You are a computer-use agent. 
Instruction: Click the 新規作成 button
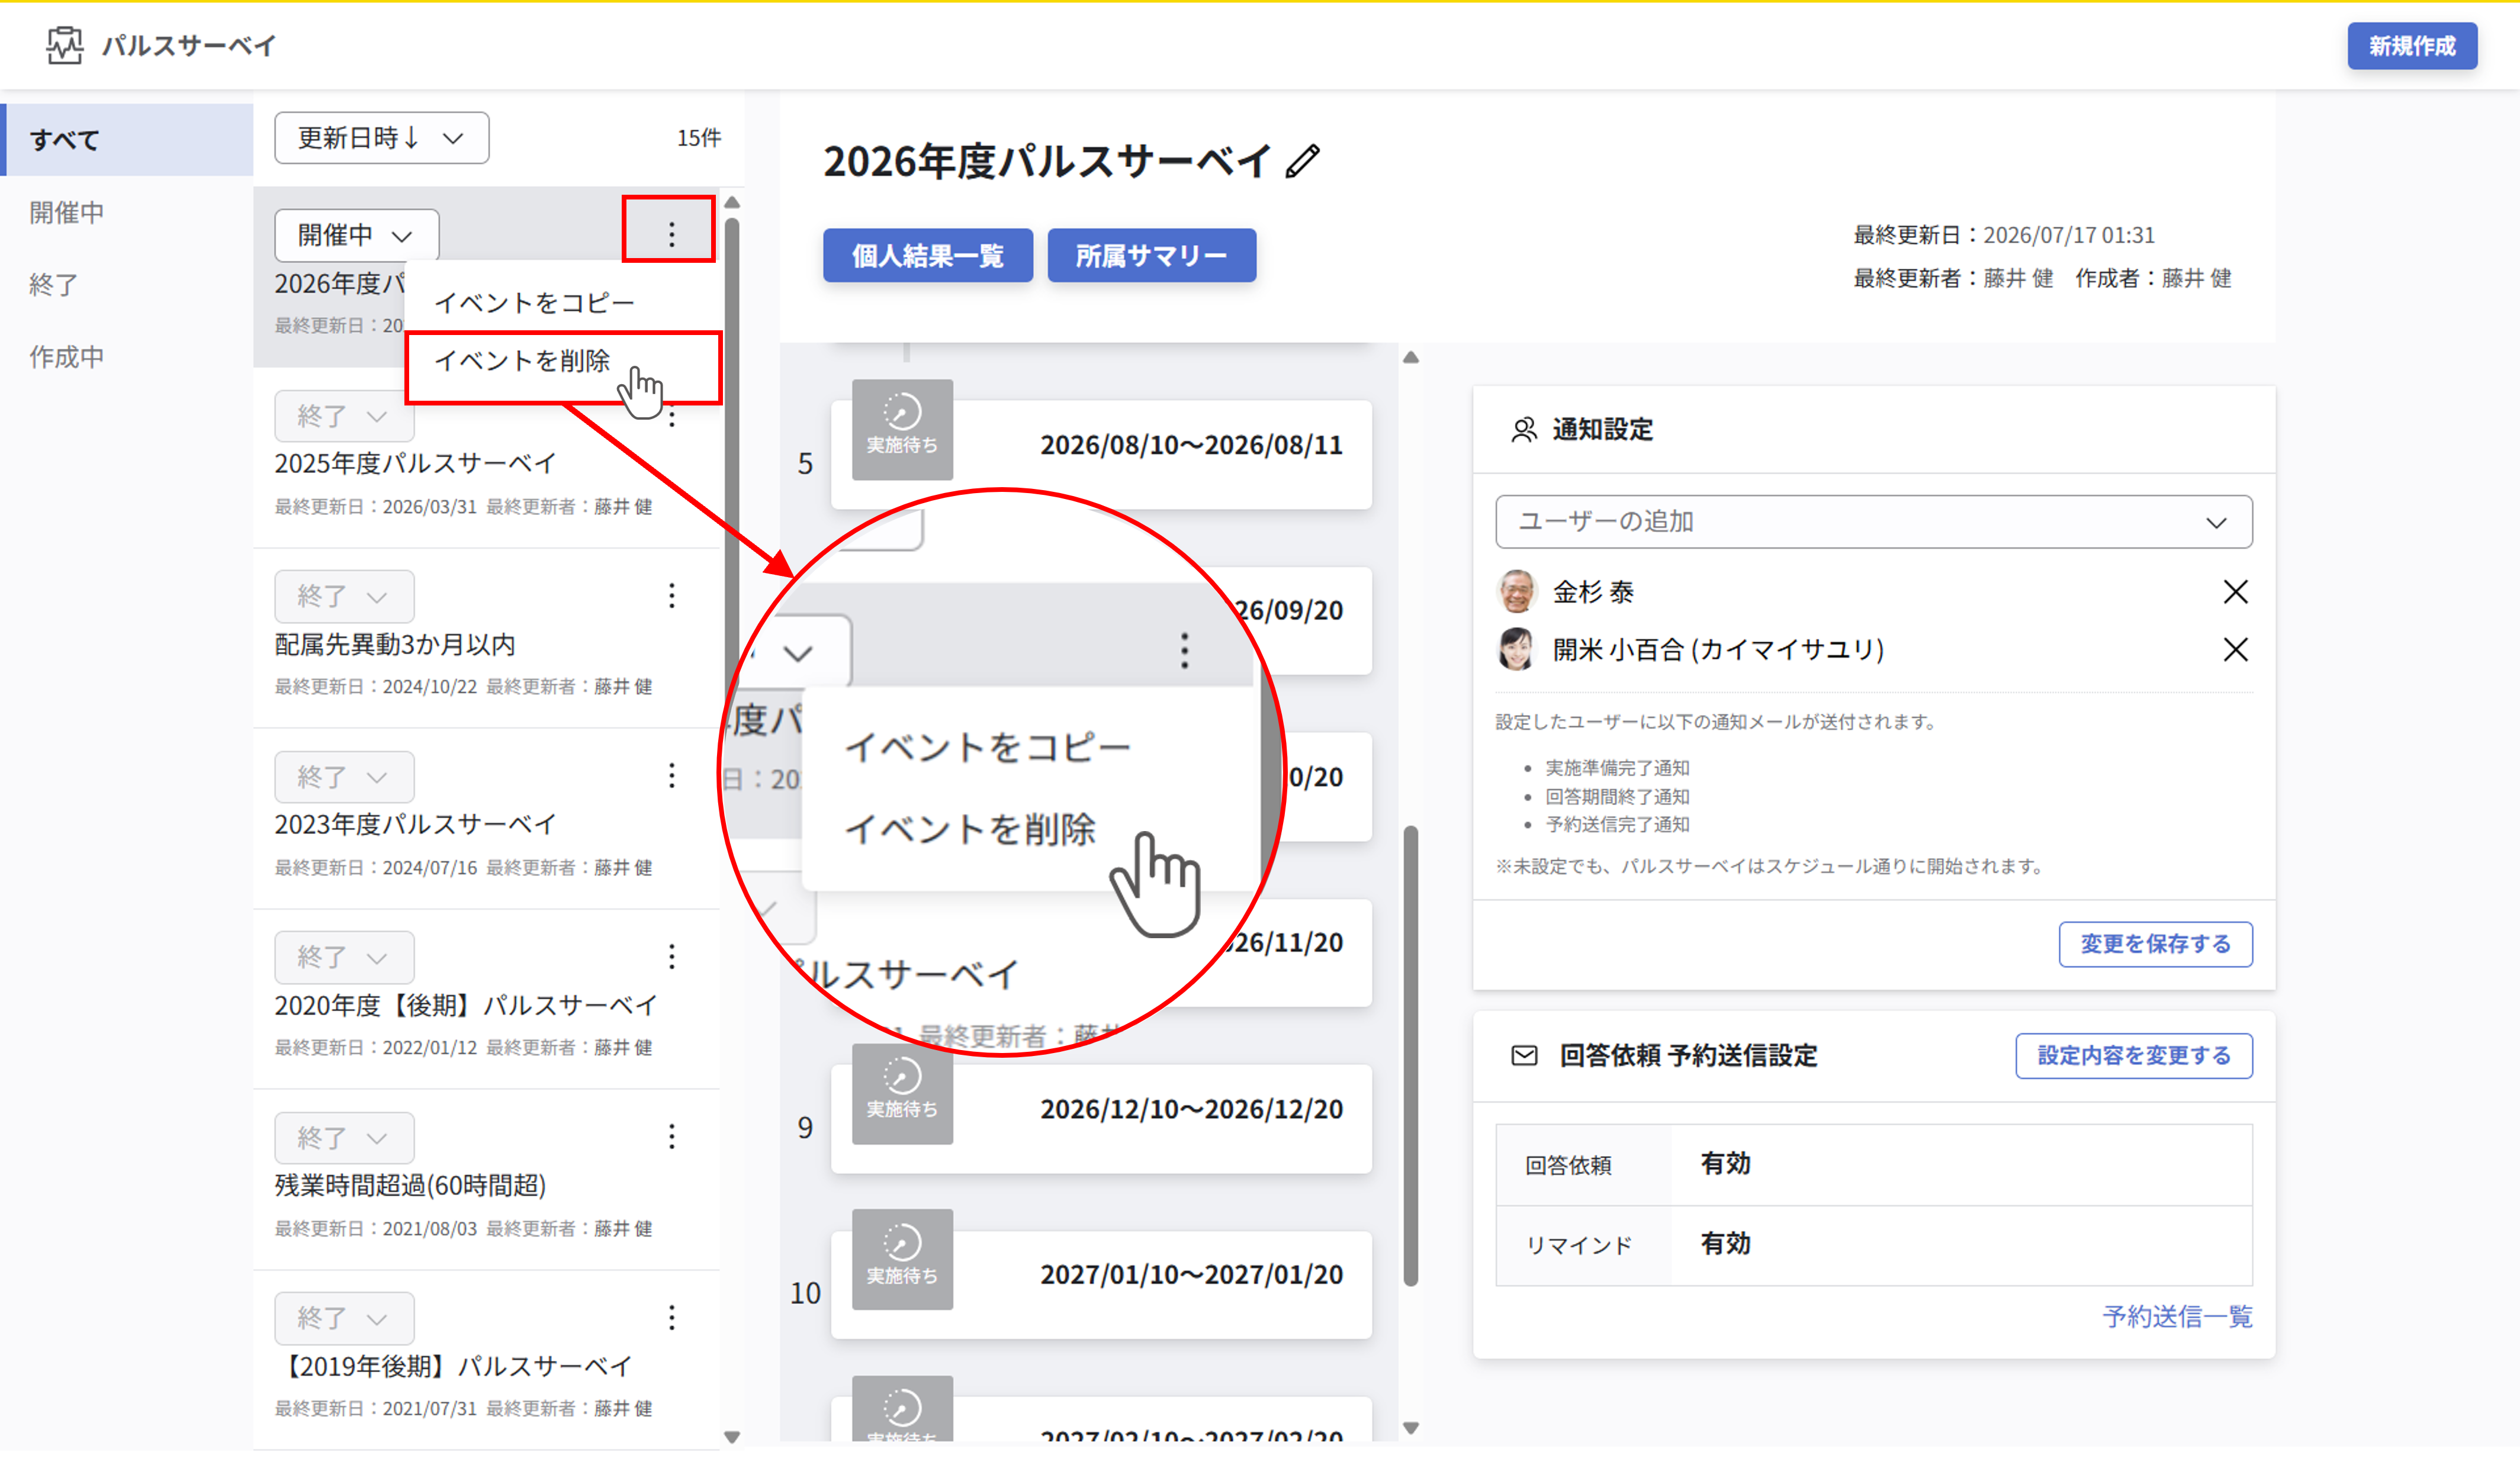pyautogui.click(x=2411, y=46)
